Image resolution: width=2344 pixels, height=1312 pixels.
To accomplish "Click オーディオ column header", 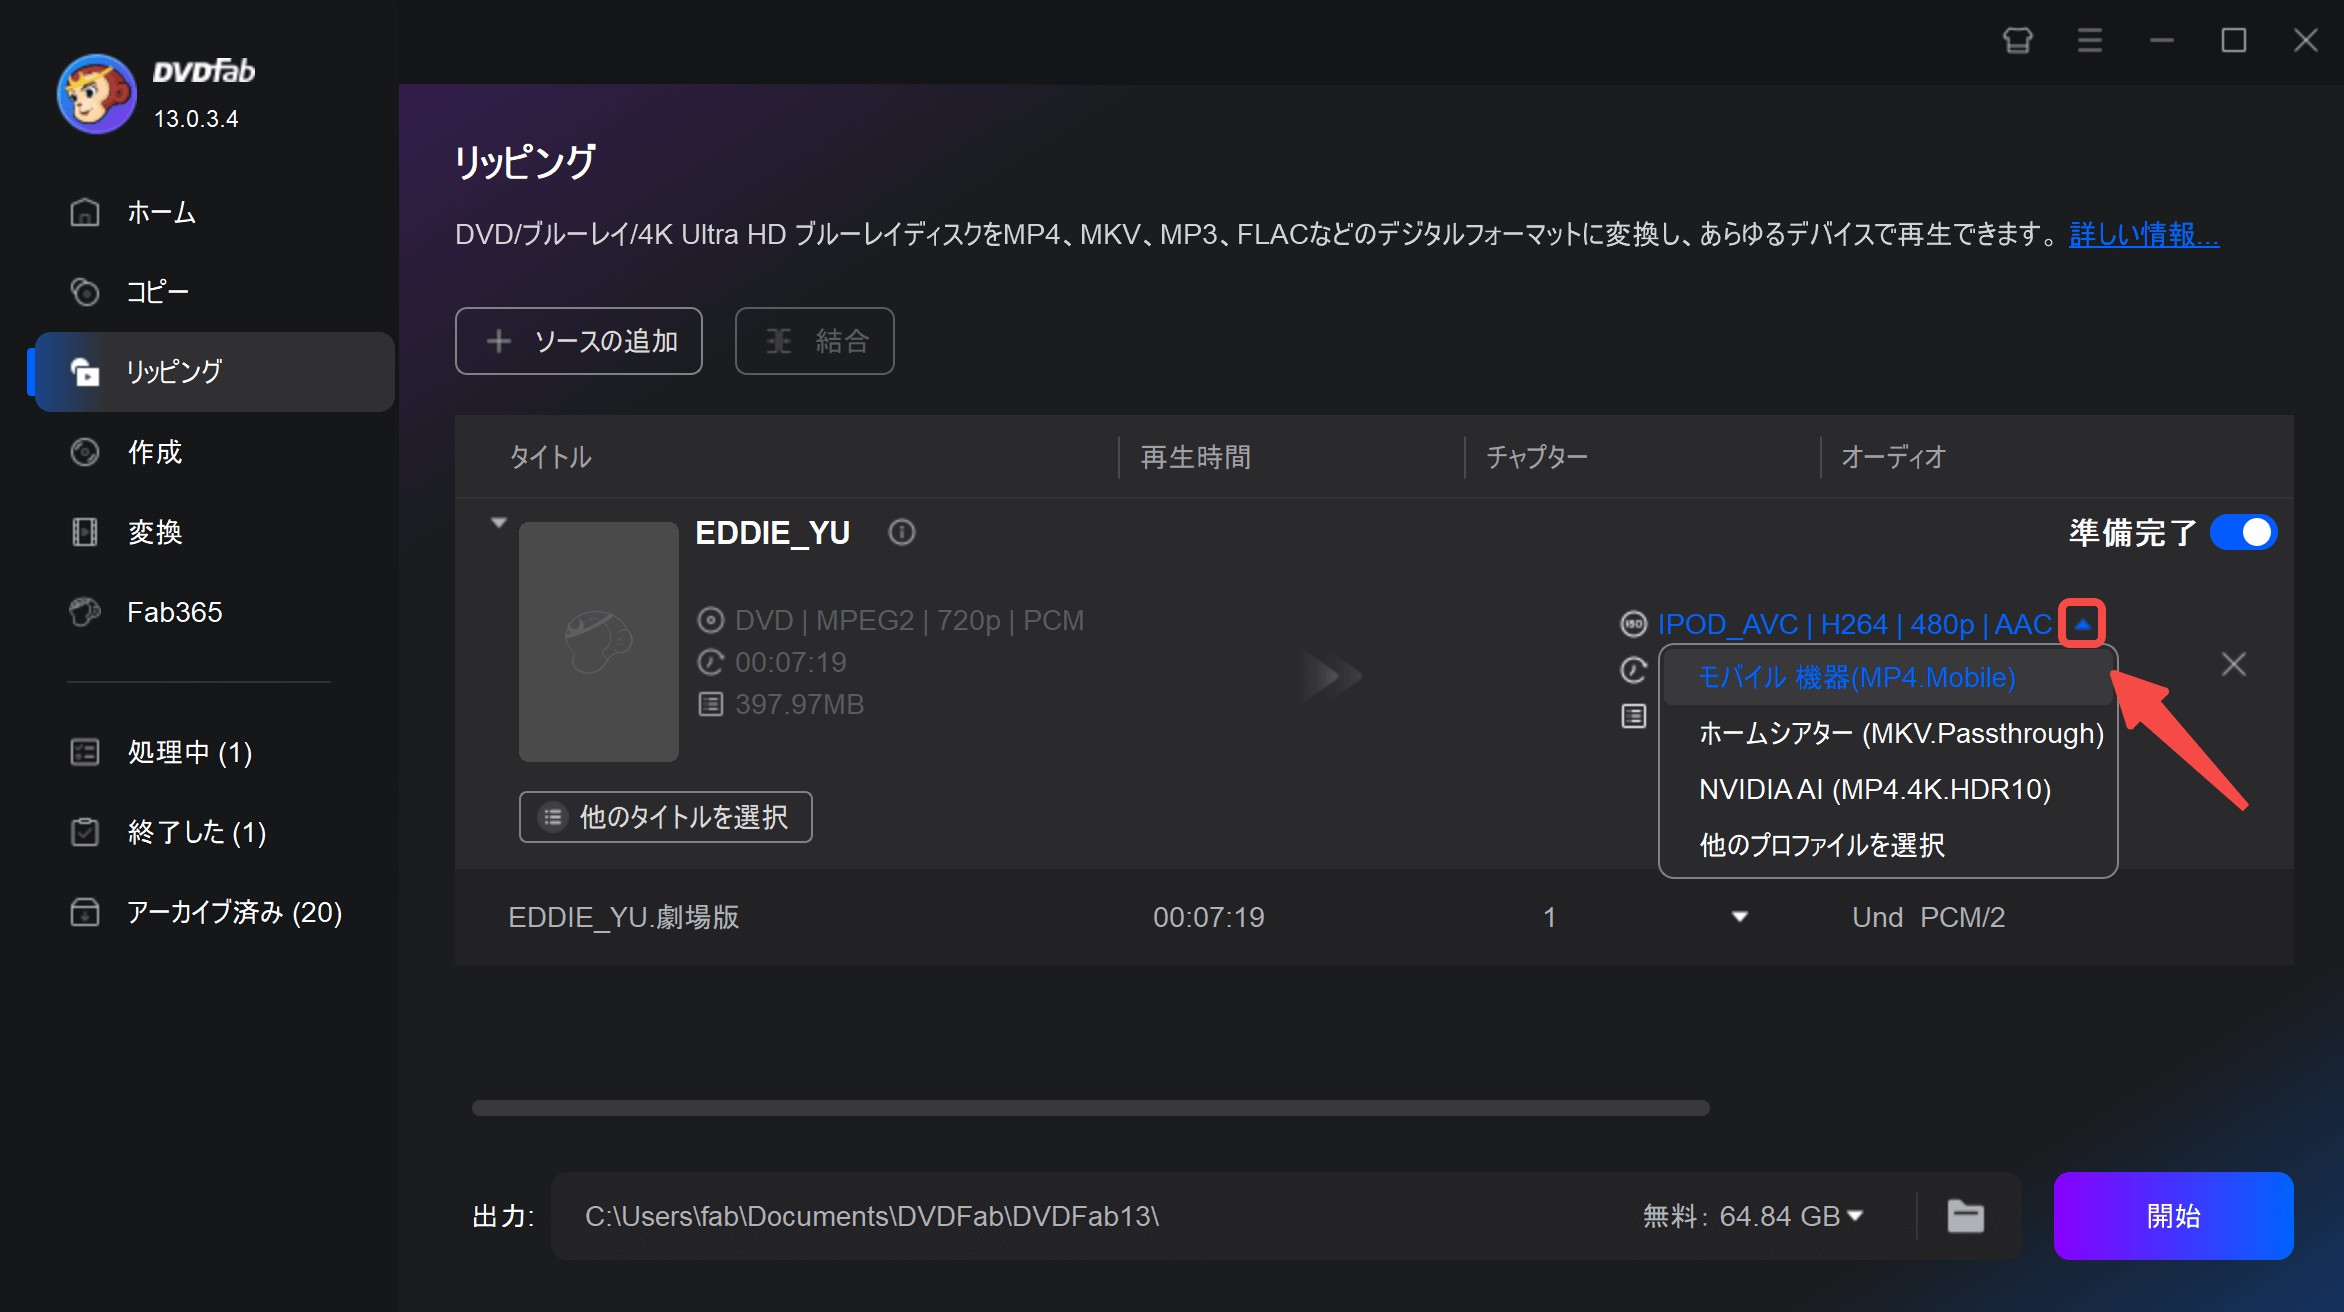I will [x=1893, y=457].
